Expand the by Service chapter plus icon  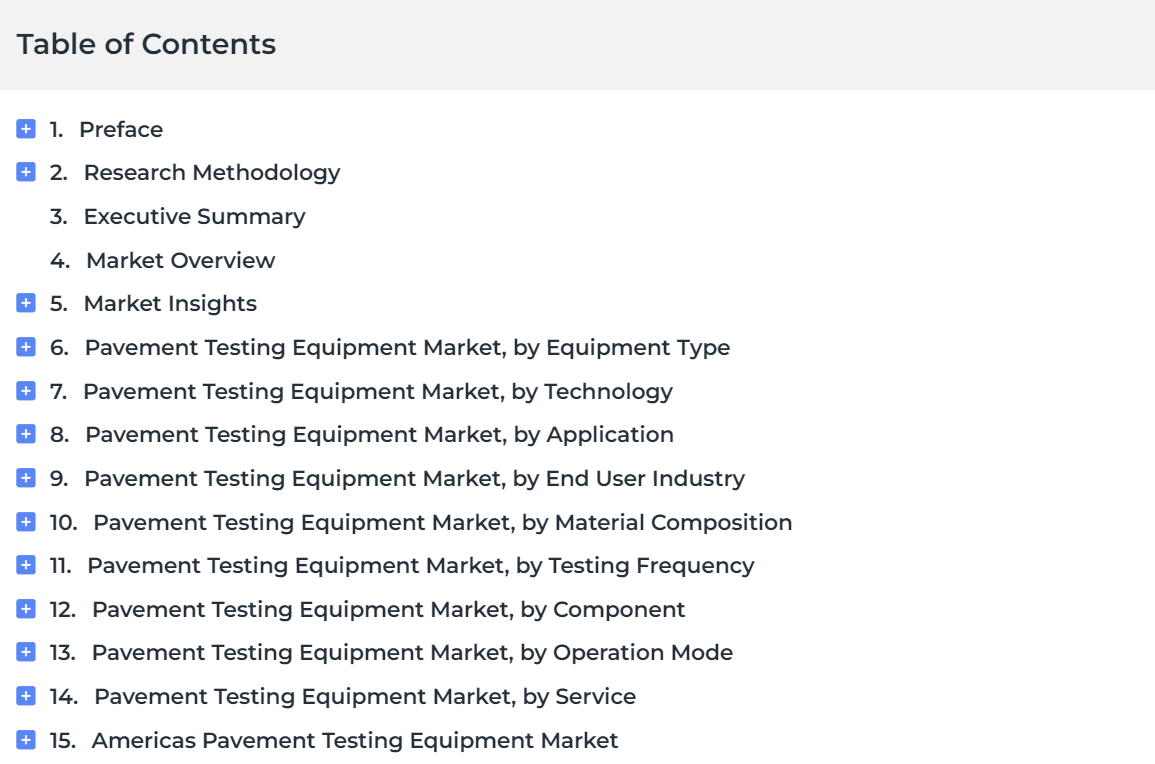click(x=26, y=696)
